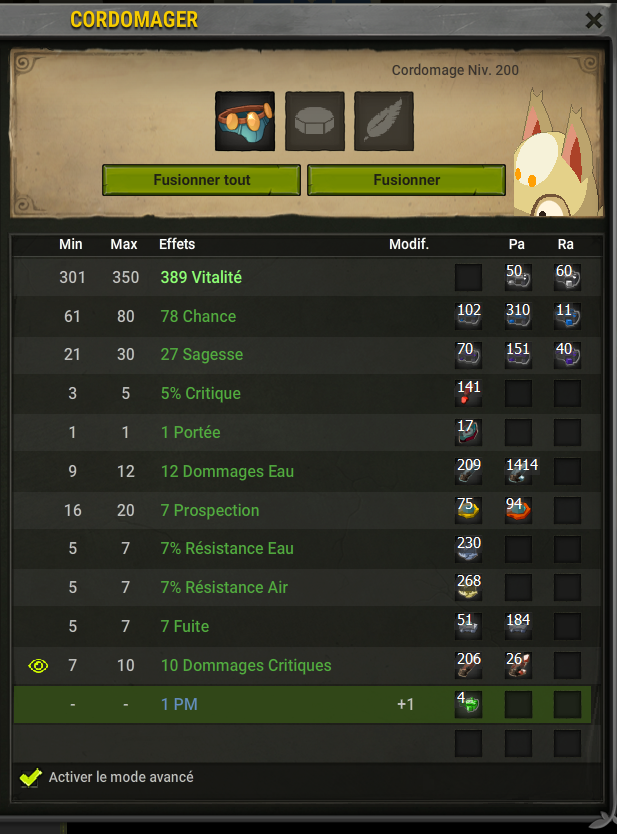Click the Fusionner button

(406, 180)
